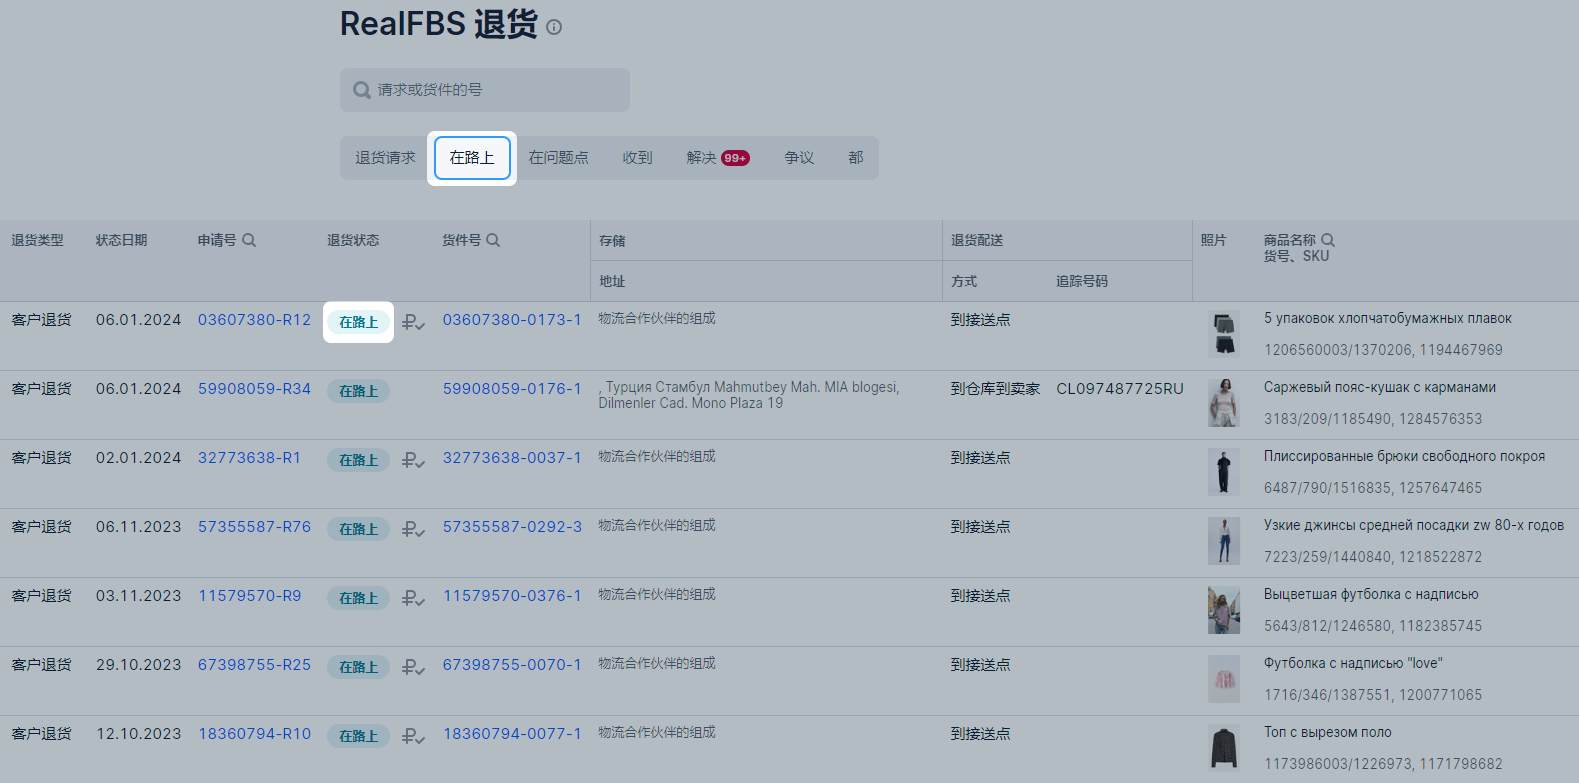This screenshot has width=1579, height=783.
Task: Open request link 03607380-R12
Action: (x=254, y=320)
